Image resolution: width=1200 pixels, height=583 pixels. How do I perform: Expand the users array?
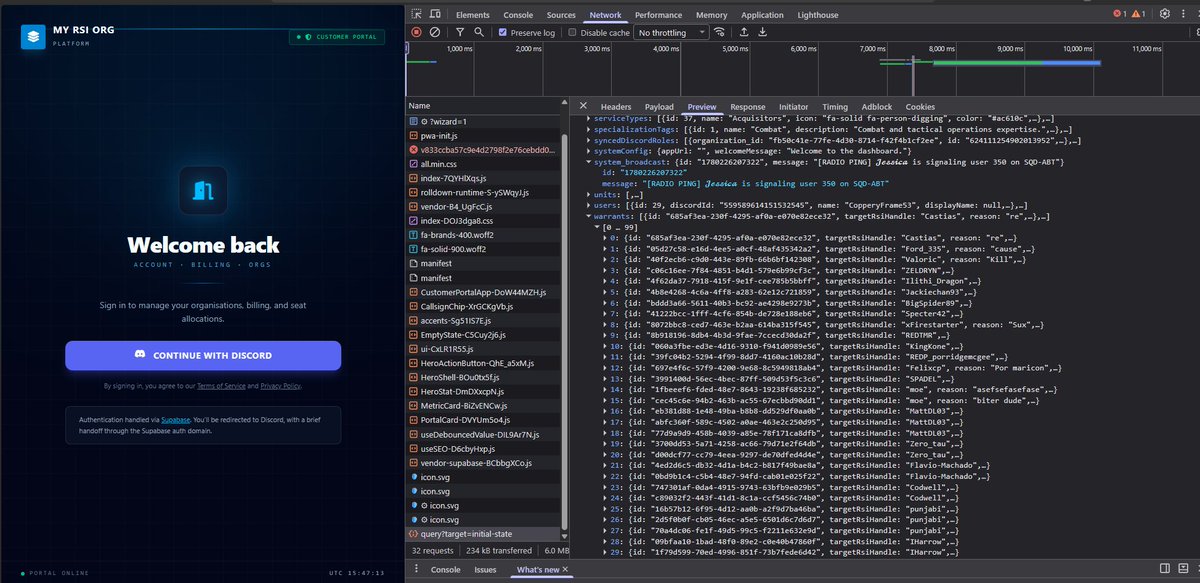tap(589, 205)
